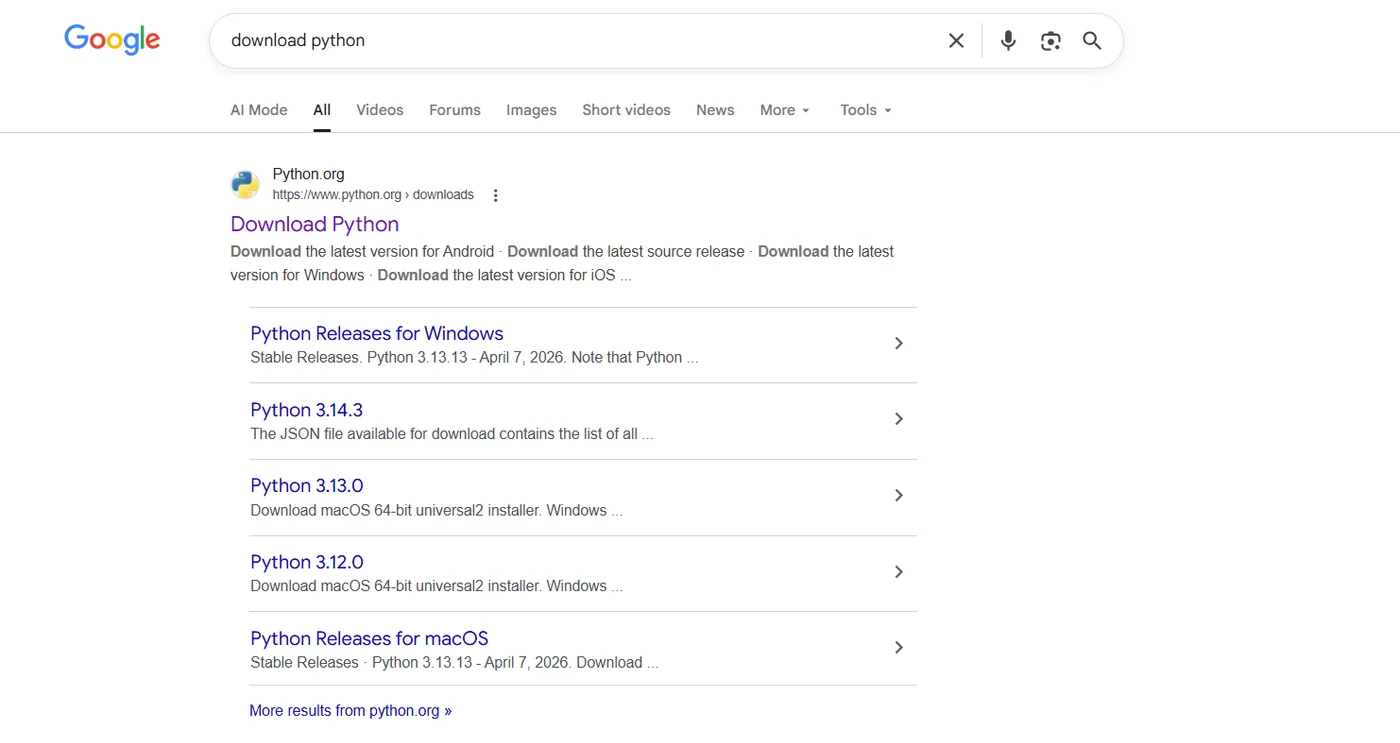Click chevron on Python Releases for macOS row
This screenshot has width=1400, height=743.
click(x=899, y=647)
